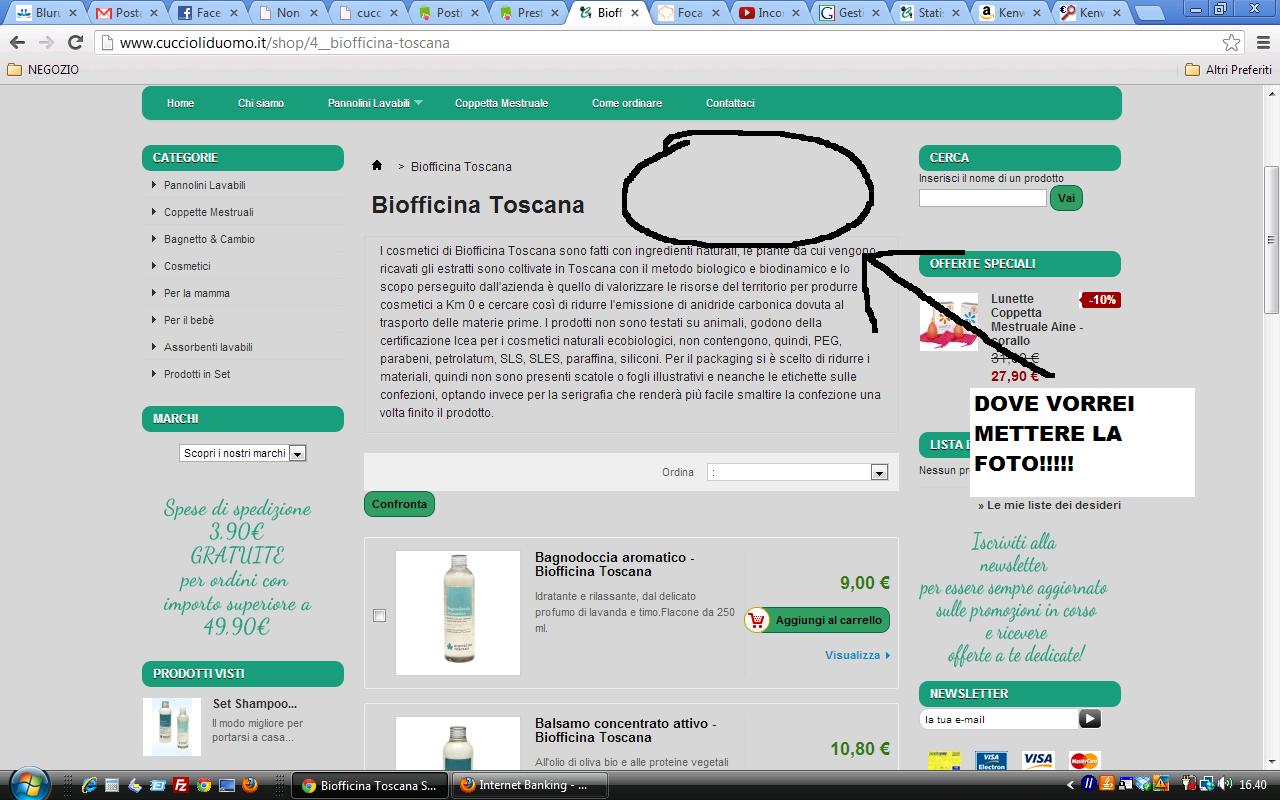Select the Pannolini Lavabili category
The image size is (1280, 800).
pos(205,185)
